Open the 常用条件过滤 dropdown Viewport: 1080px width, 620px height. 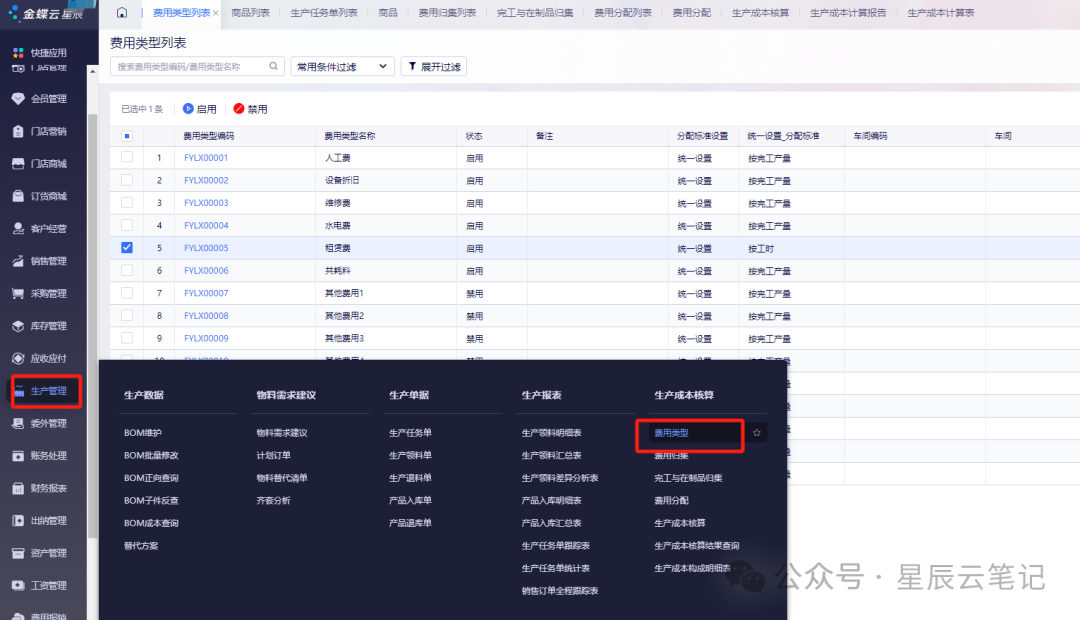[342, 66]
